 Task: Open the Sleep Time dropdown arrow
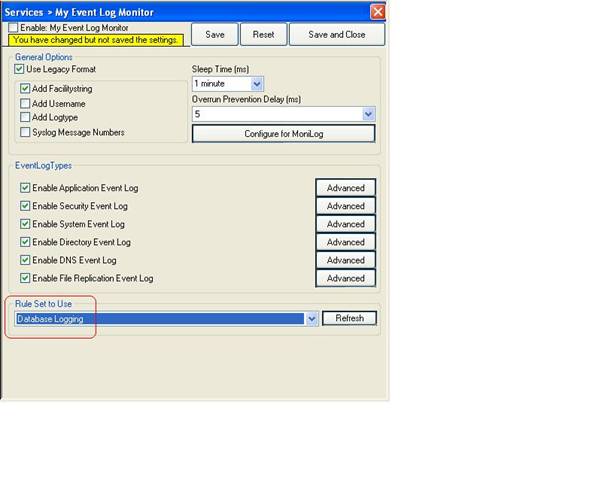(257, 84)
